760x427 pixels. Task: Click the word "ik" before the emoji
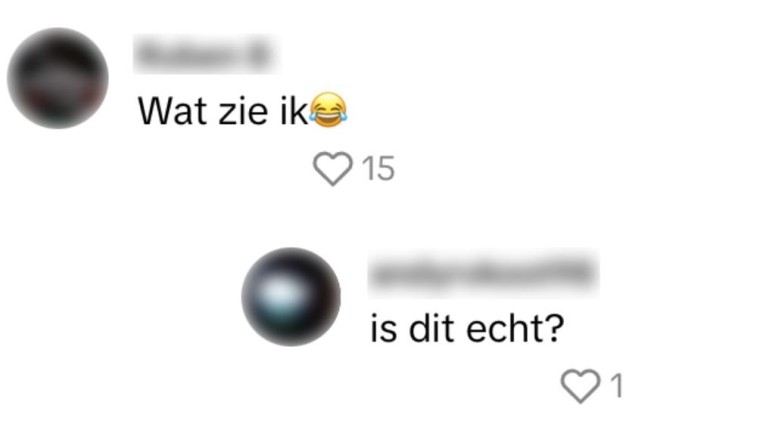point(294,111)
